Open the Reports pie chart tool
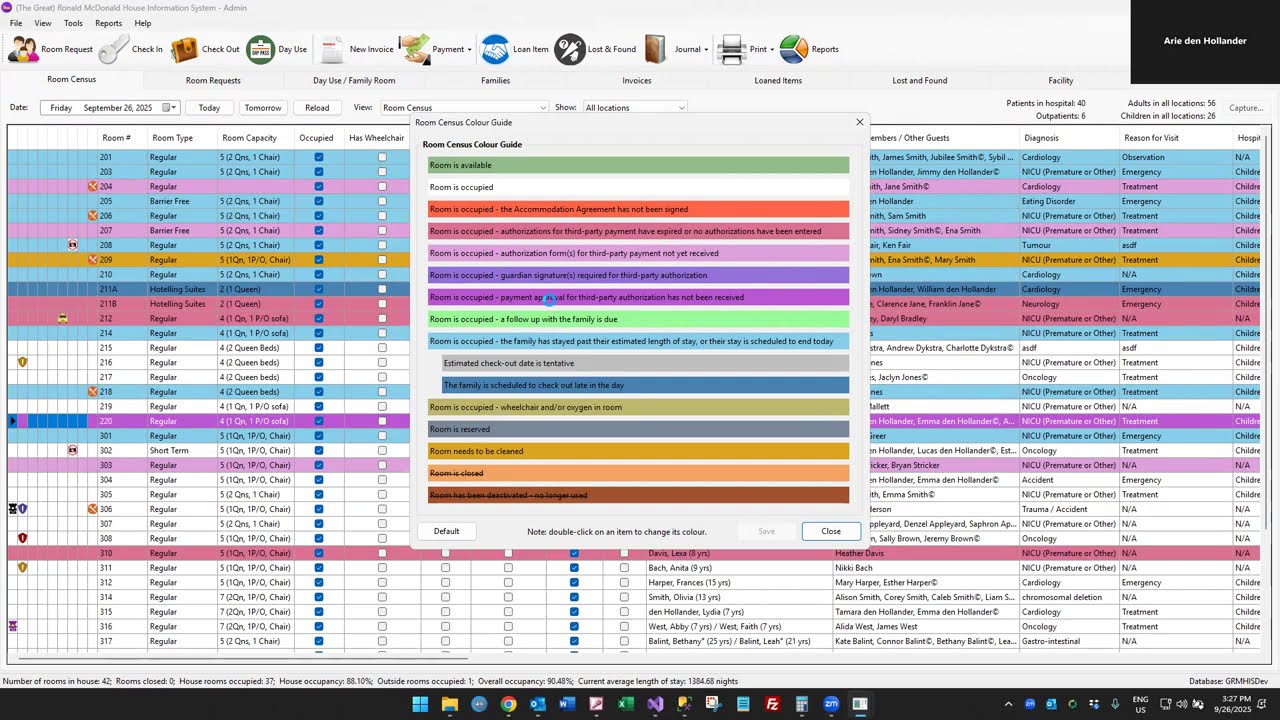 [809, 49]
